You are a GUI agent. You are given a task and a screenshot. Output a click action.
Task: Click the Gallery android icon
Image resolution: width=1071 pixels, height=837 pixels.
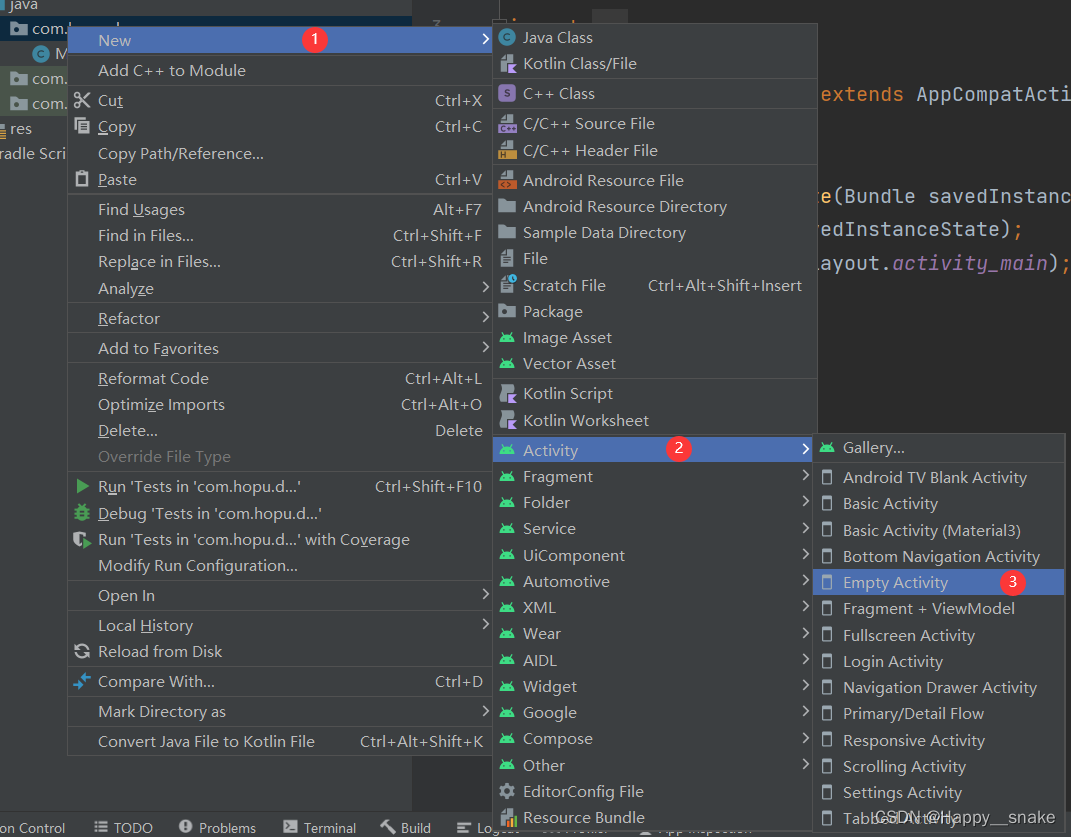827,448
